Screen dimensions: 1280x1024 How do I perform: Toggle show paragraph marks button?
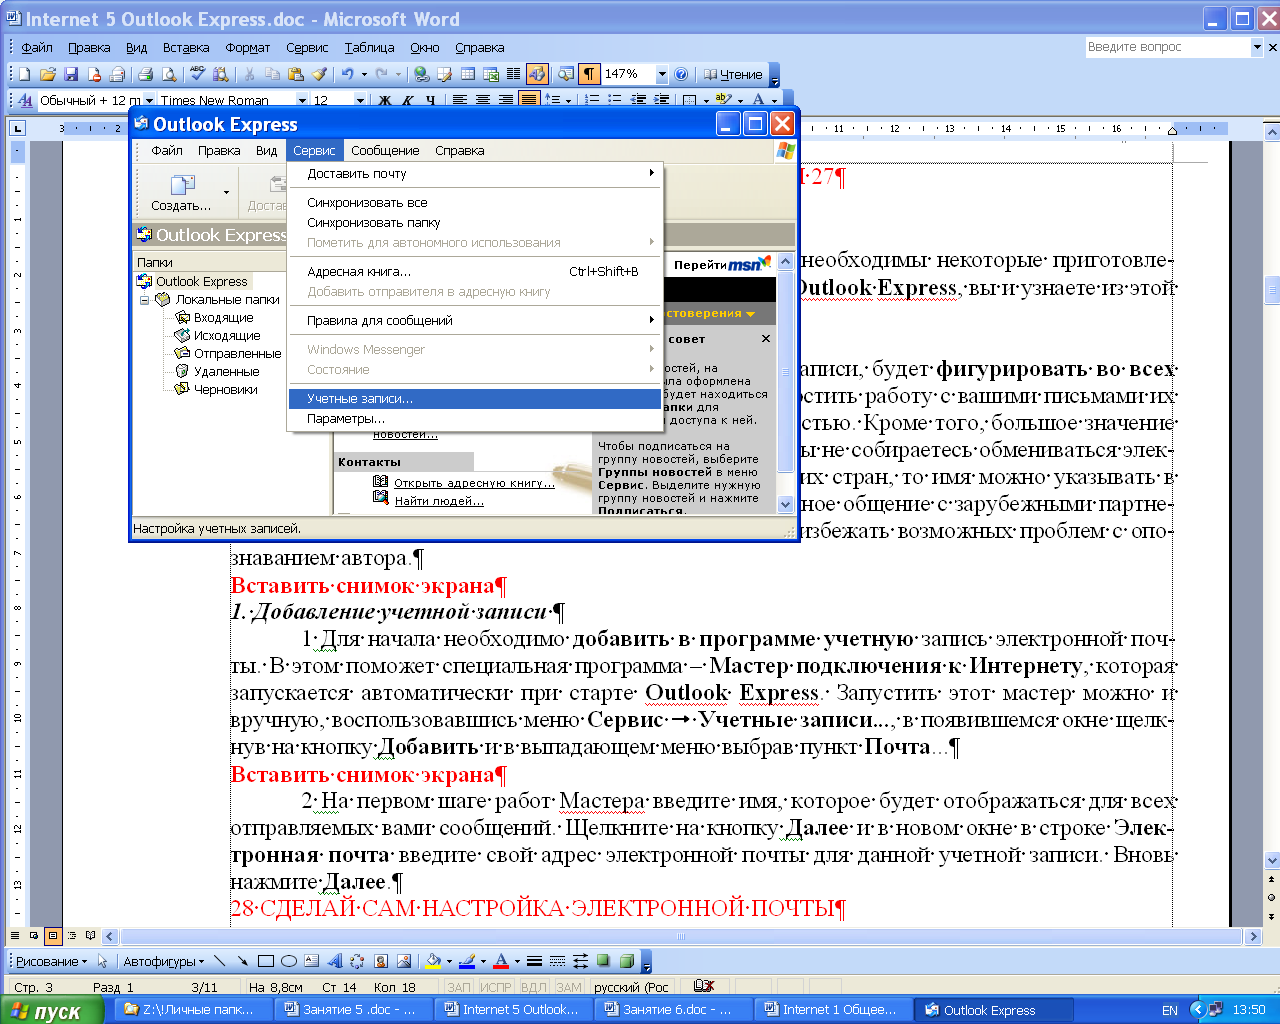coord(589,74)
